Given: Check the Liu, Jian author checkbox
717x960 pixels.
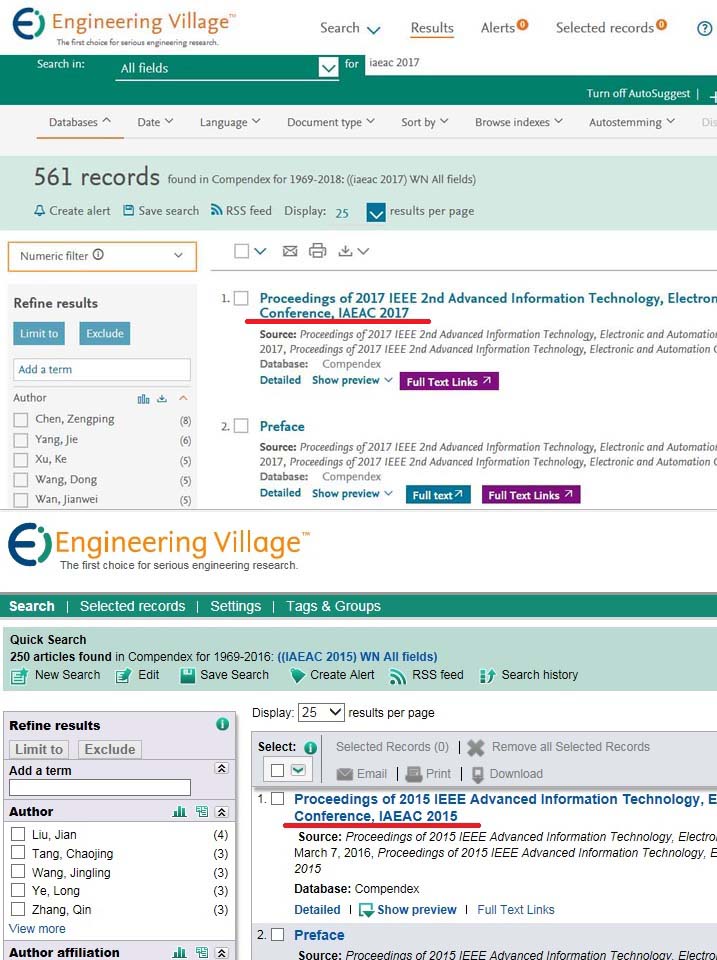Looking at the screenshot, I should (x=18, y=834).
